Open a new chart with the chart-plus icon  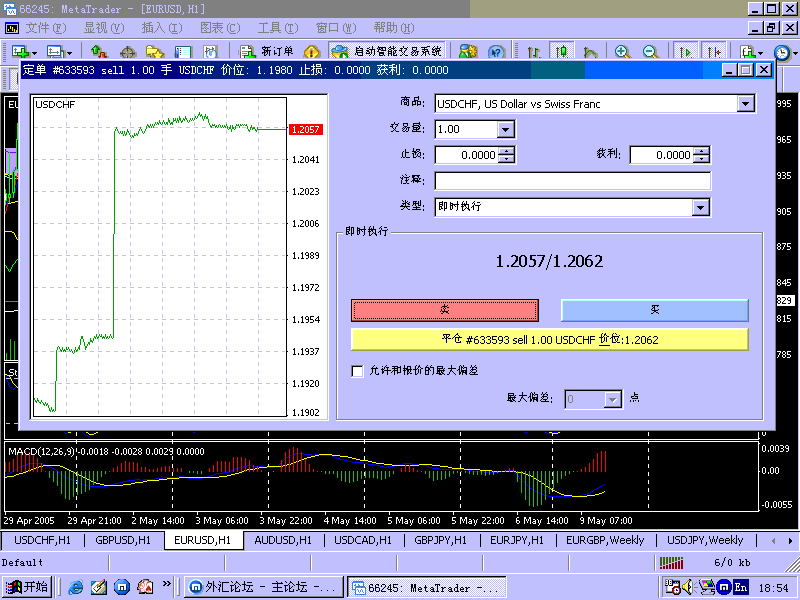pyautogui.click(x=21, y=51)
